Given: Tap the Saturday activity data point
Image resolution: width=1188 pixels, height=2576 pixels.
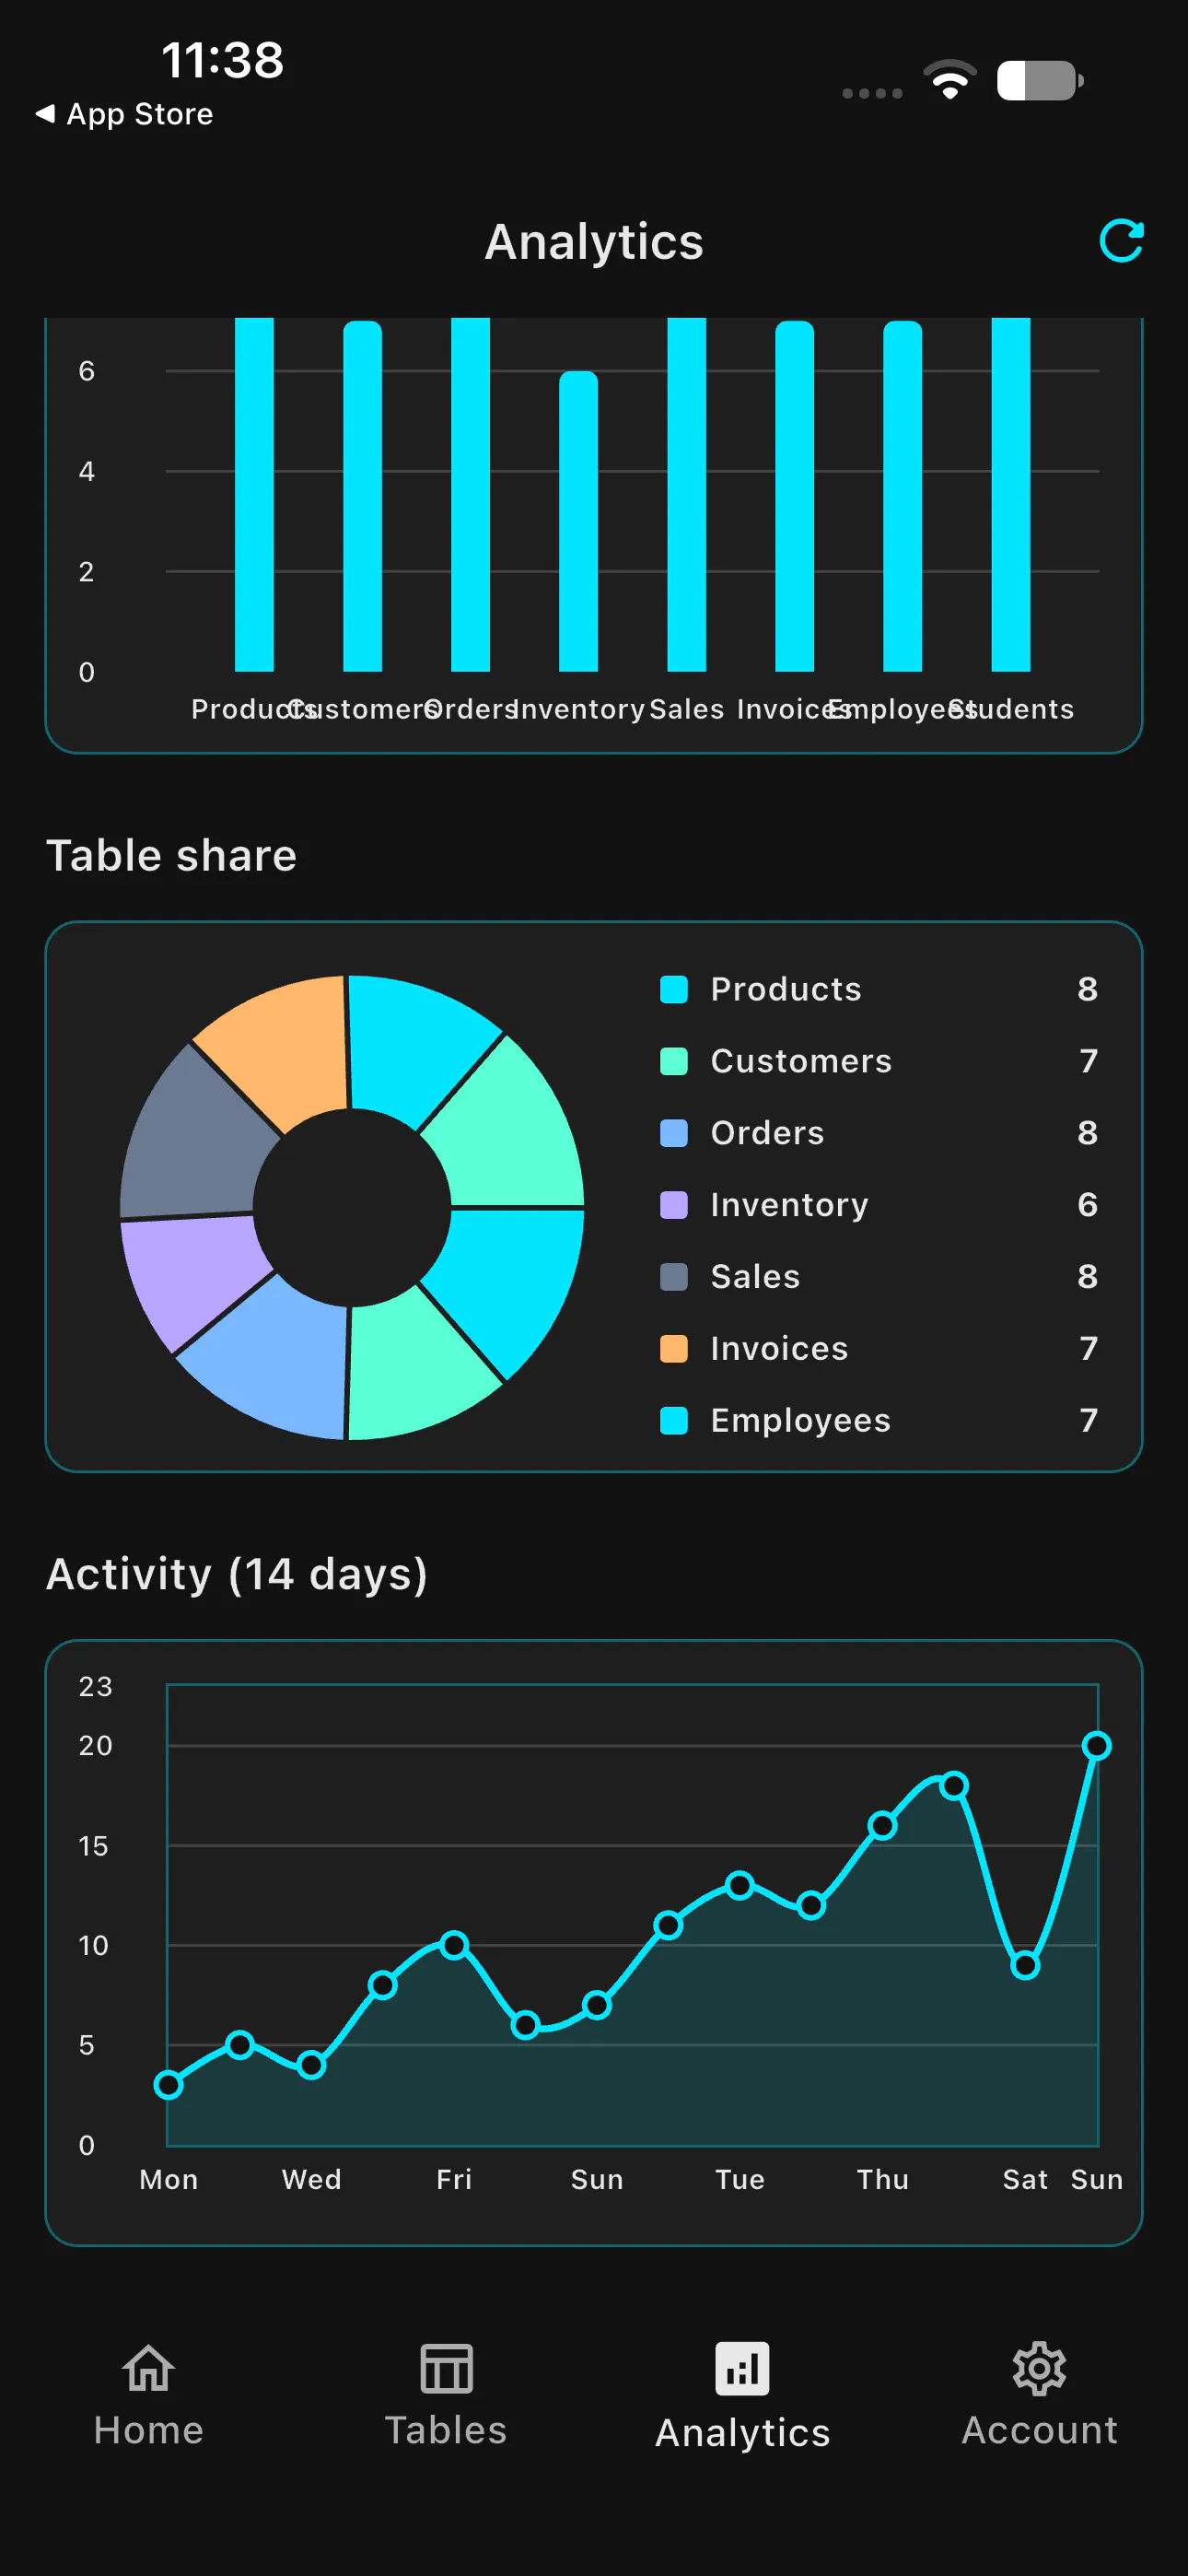Looking at the screenshot, I should [x=1025, y=1966].
